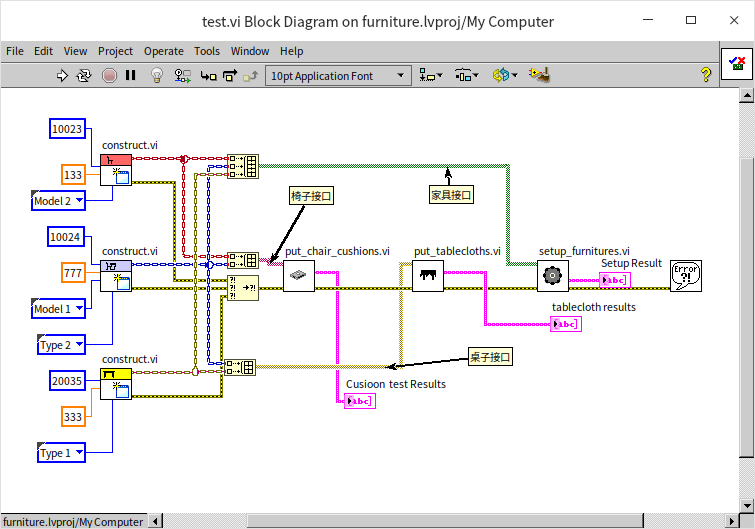Click the Step Into toolbar button
The image size is (755, 529).
point(208,75)
